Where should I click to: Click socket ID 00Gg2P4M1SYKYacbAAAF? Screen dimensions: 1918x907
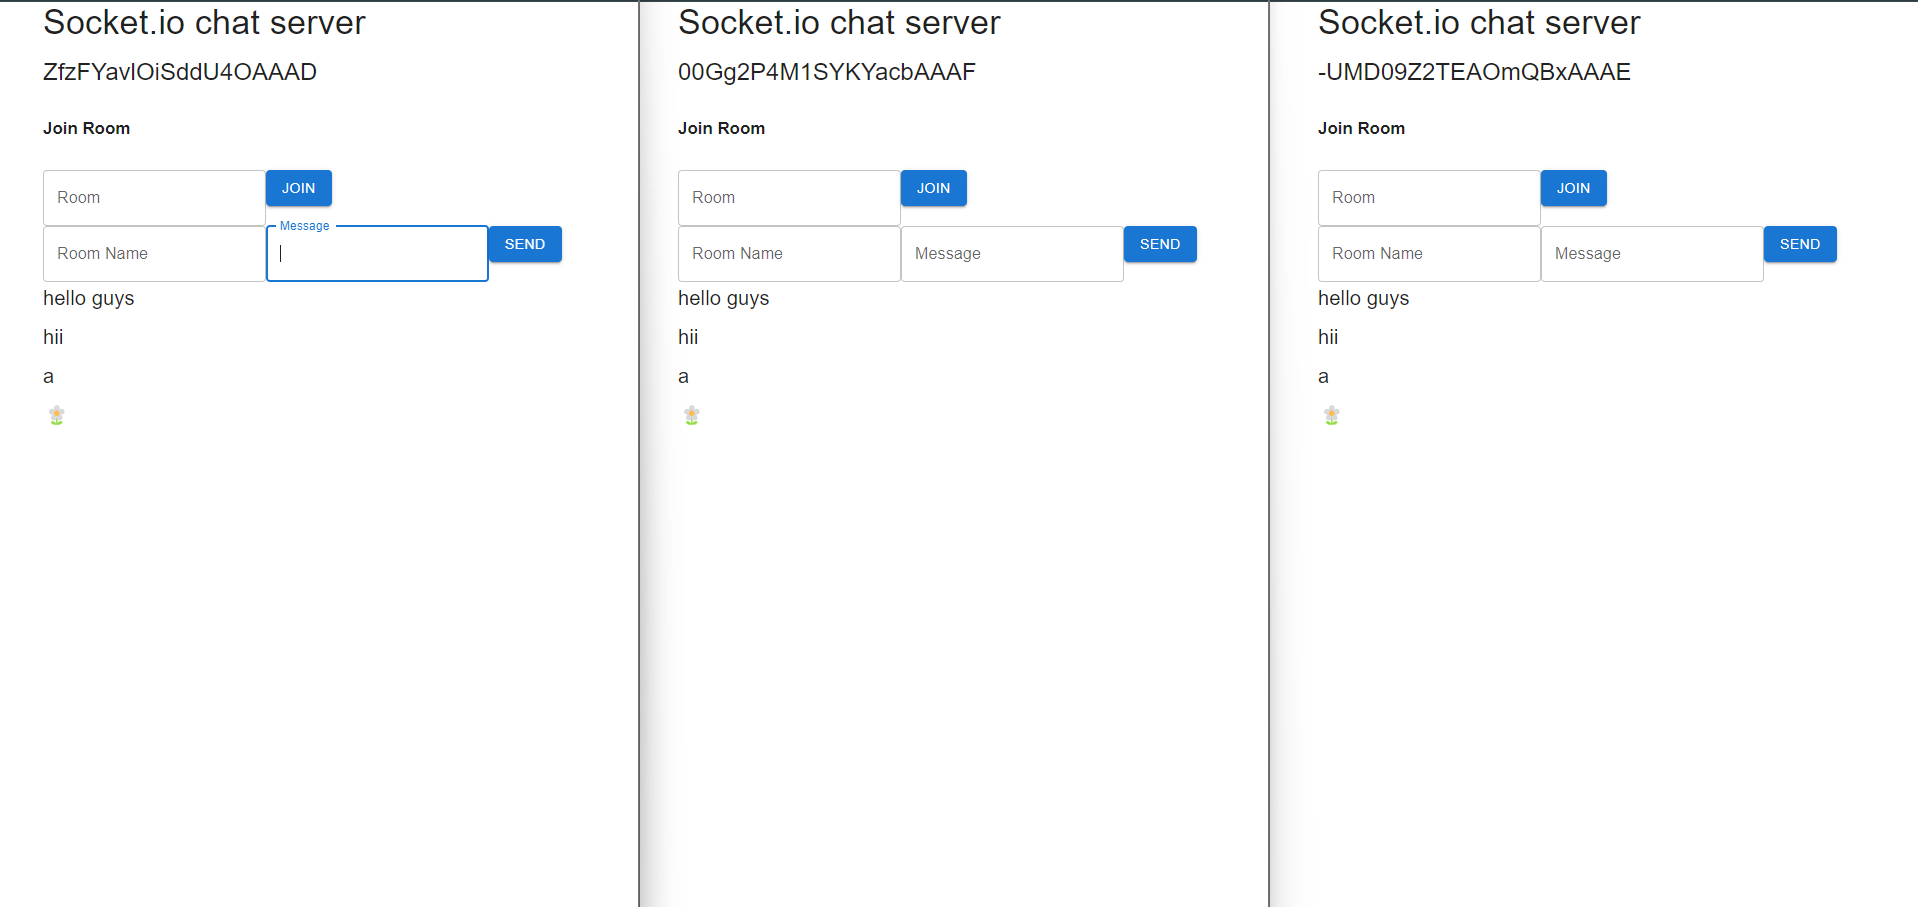[x=827, y=72]
